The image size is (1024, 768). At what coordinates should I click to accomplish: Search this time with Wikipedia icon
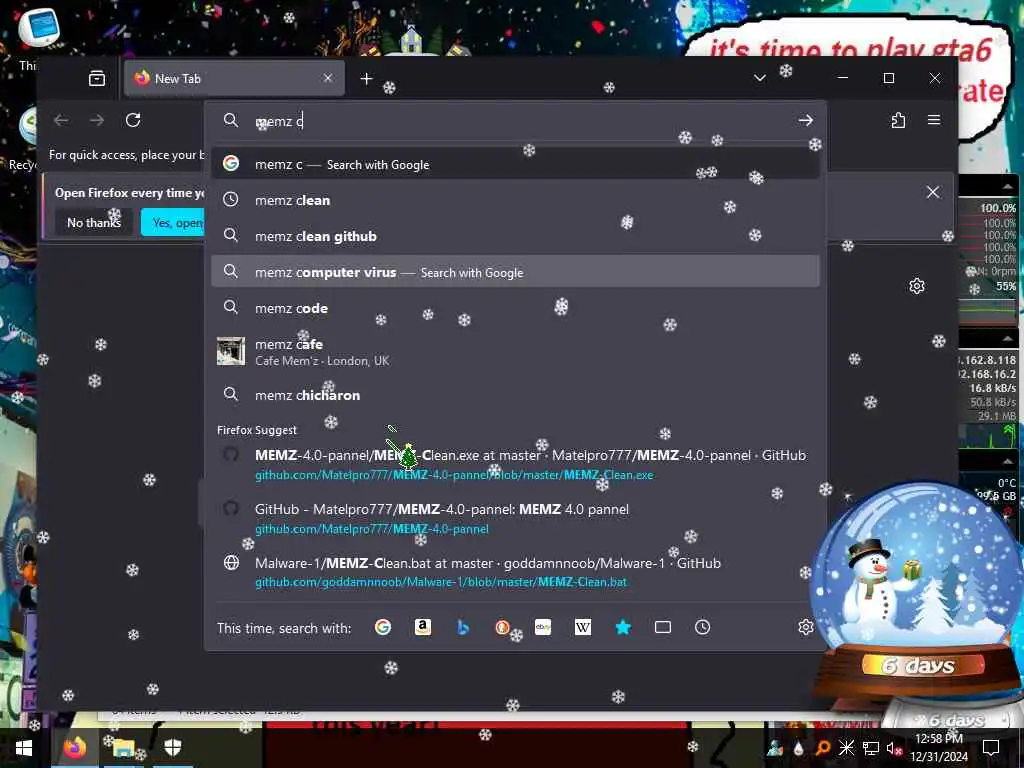[x=583, y=627]
